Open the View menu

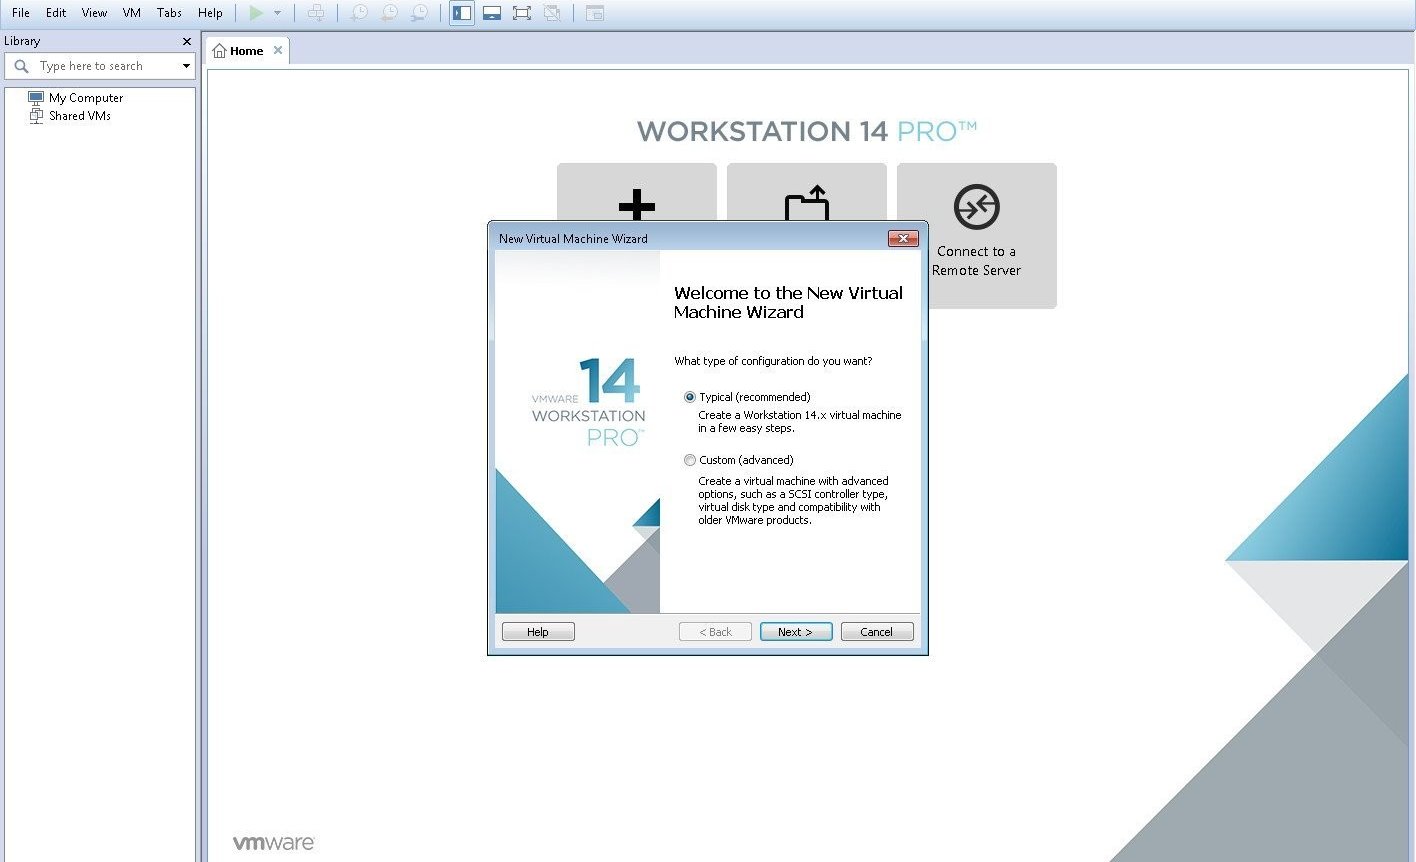(94, 13)
